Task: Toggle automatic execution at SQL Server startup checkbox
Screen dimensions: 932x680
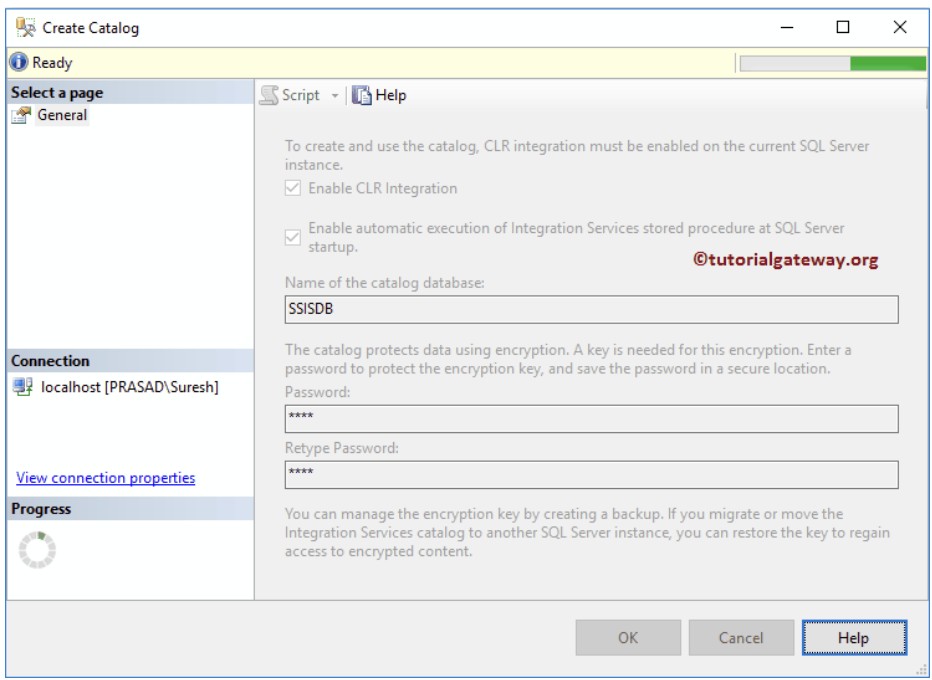Action: (292, 238)
